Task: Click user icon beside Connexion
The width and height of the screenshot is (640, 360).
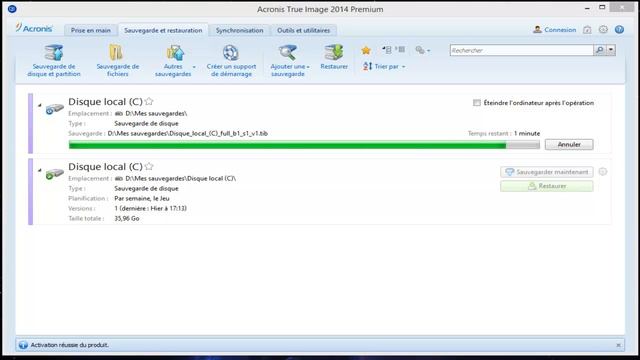Action: tap(538, 29)
